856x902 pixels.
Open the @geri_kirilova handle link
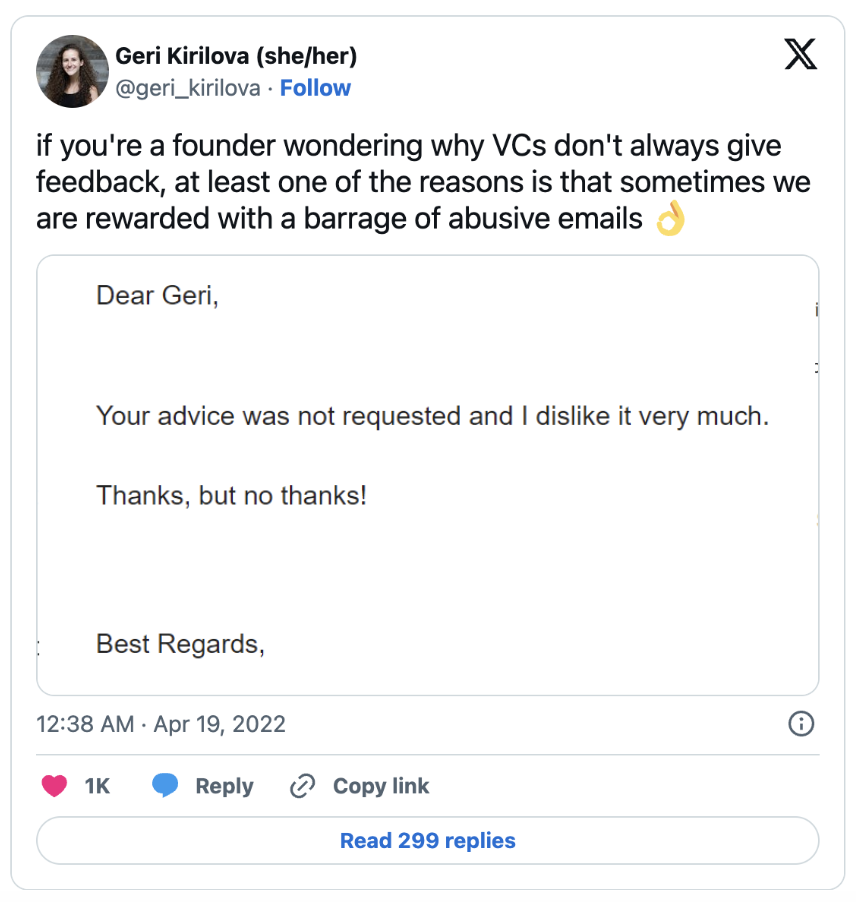point(188,88)
